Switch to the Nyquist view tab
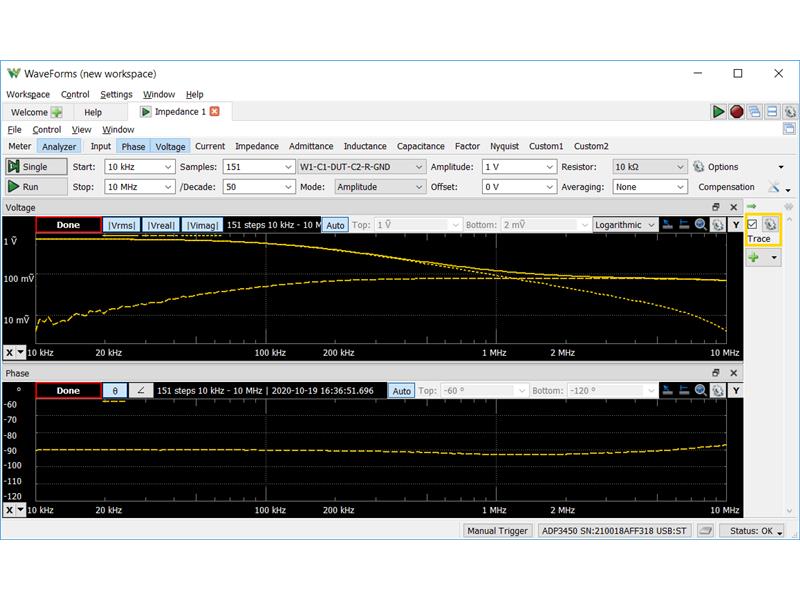The image size is (800, 600). [504, 146]
